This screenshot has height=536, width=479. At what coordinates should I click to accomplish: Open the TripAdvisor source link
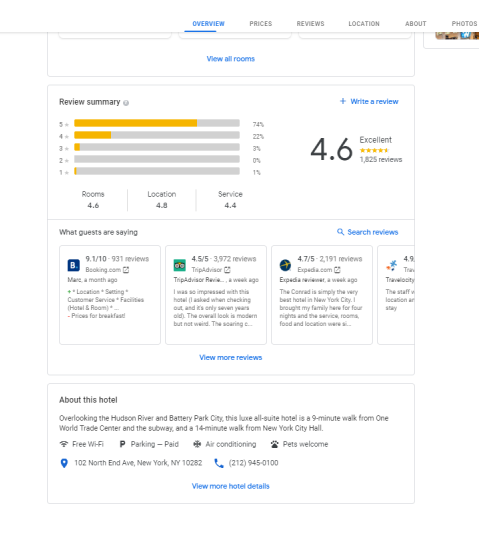coord(207,270)
